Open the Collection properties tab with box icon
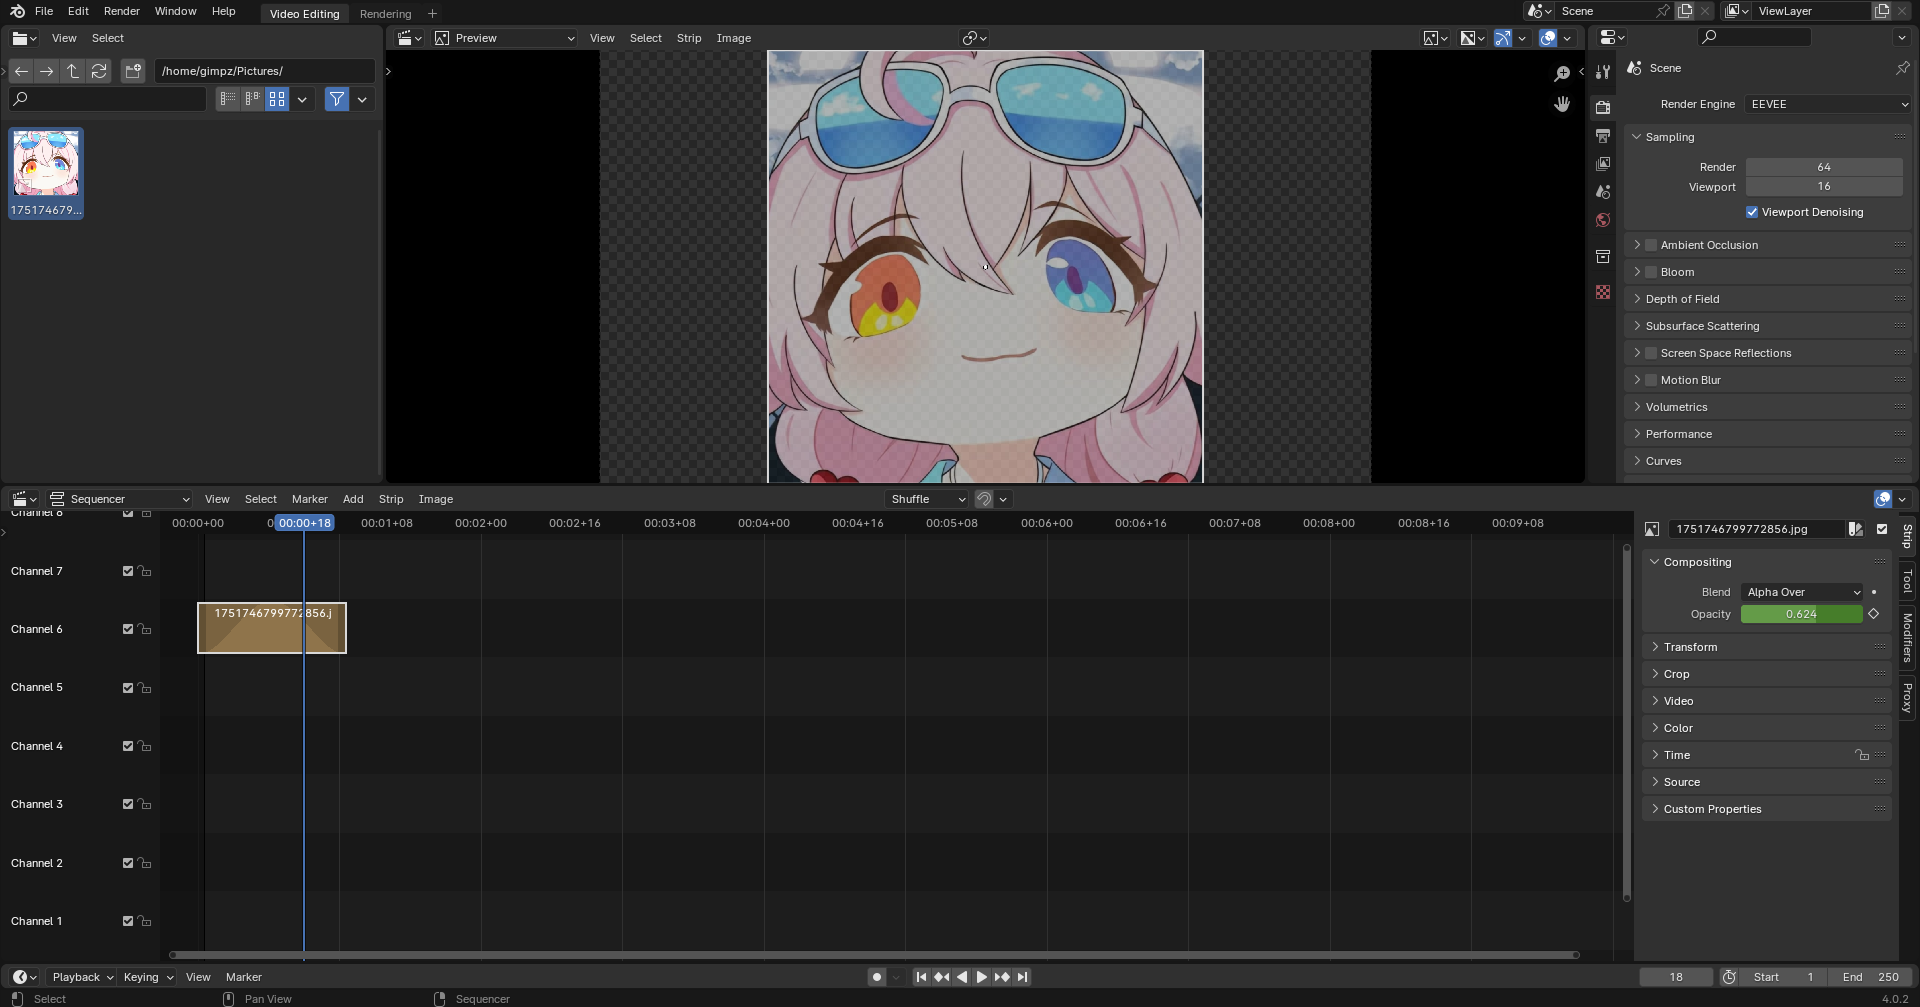The width and height of the screenshot is (1920, 1007). pos(1603,257)
